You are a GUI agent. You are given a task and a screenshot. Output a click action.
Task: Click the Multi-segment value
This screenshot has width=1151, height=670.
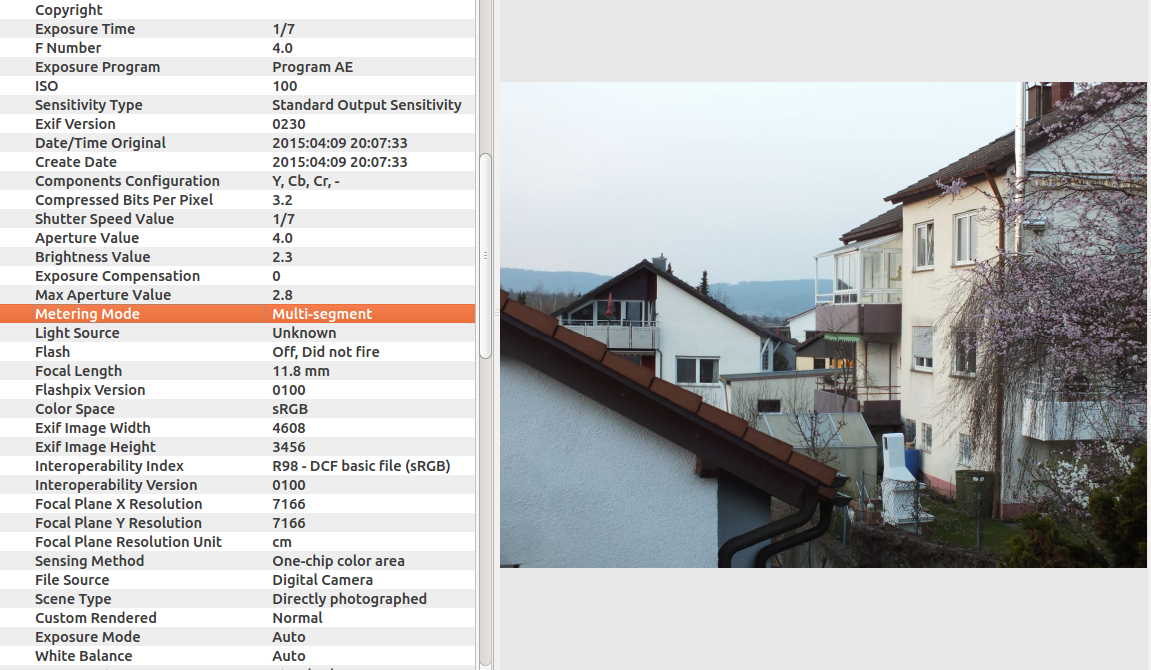322,314
